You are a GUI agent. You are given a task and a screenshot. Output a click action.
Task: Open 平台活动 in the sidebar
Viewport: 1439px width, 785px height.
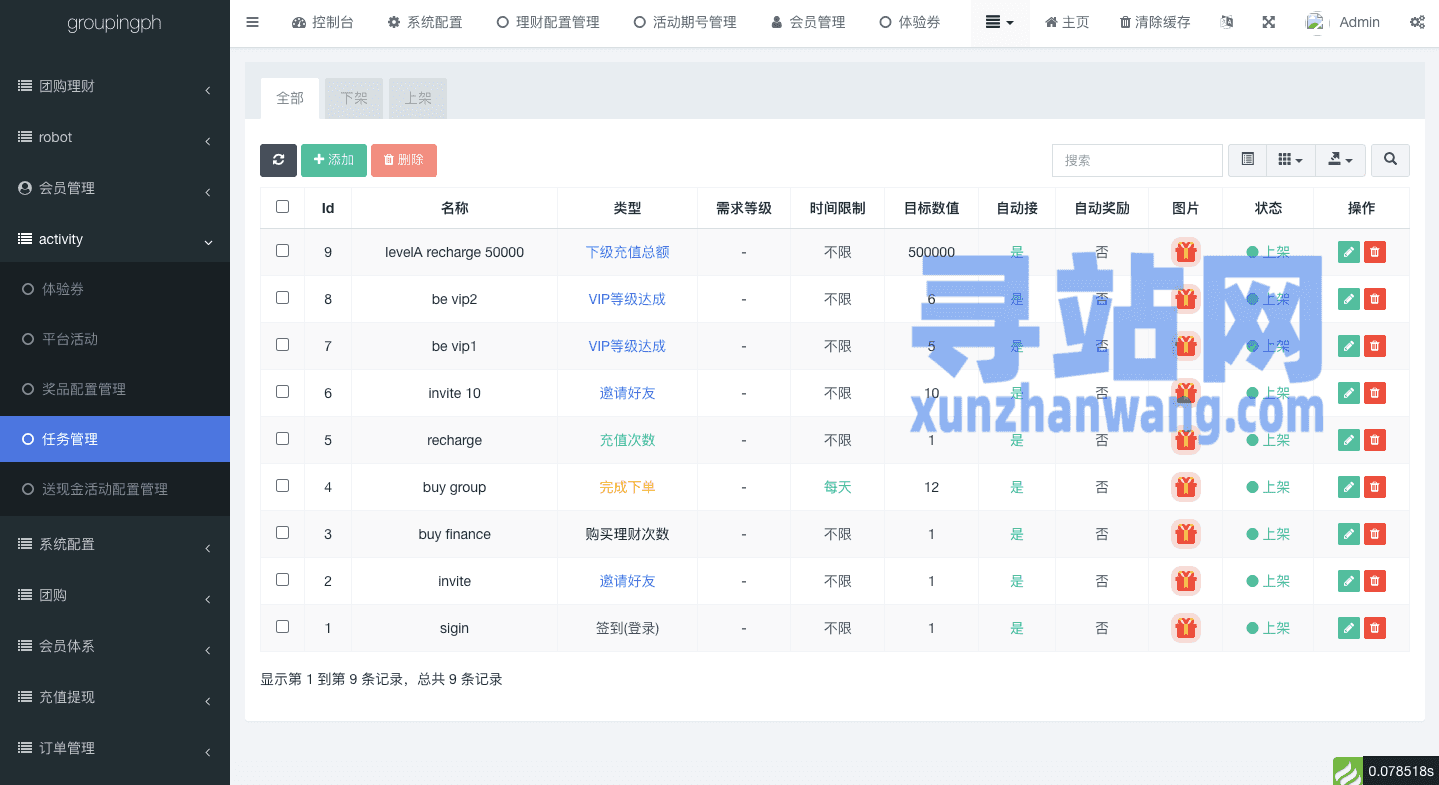(x=115, y=339)
